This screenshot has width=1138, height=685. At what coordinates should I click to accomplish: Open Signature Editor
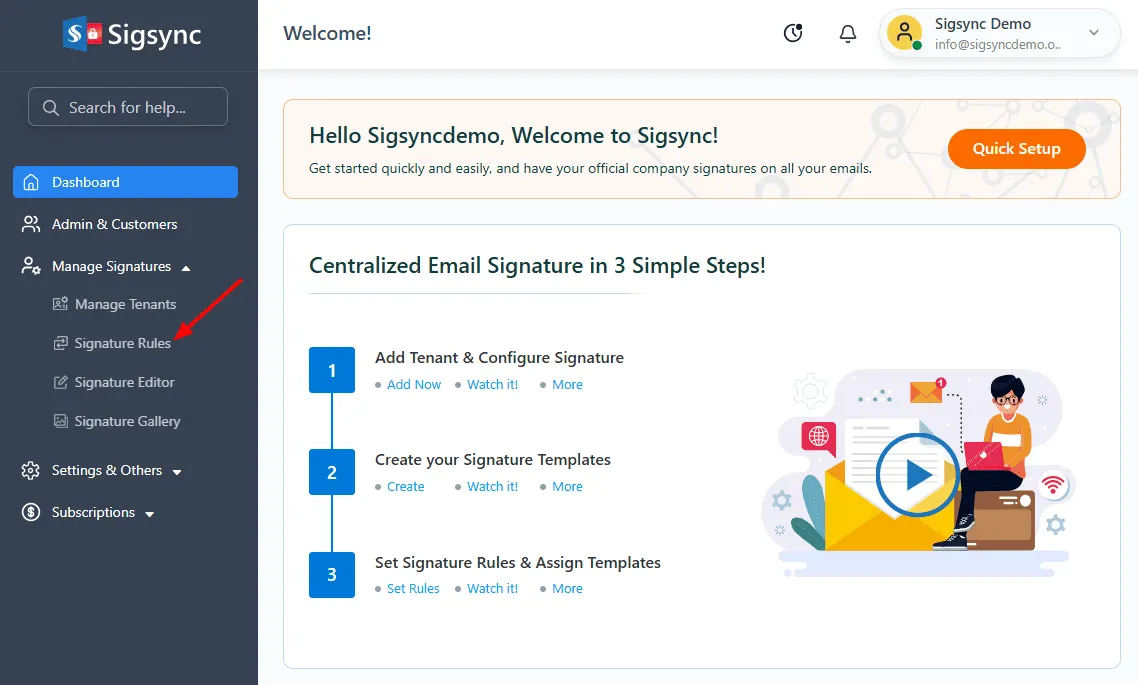coord(125,382)
